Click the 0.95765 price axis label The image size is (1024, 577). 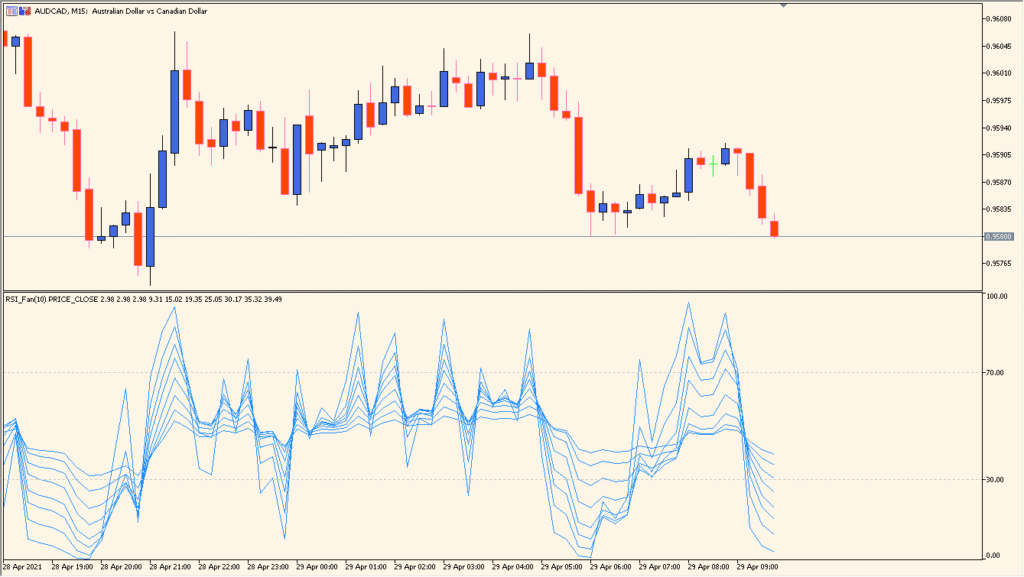point(1000,264)
